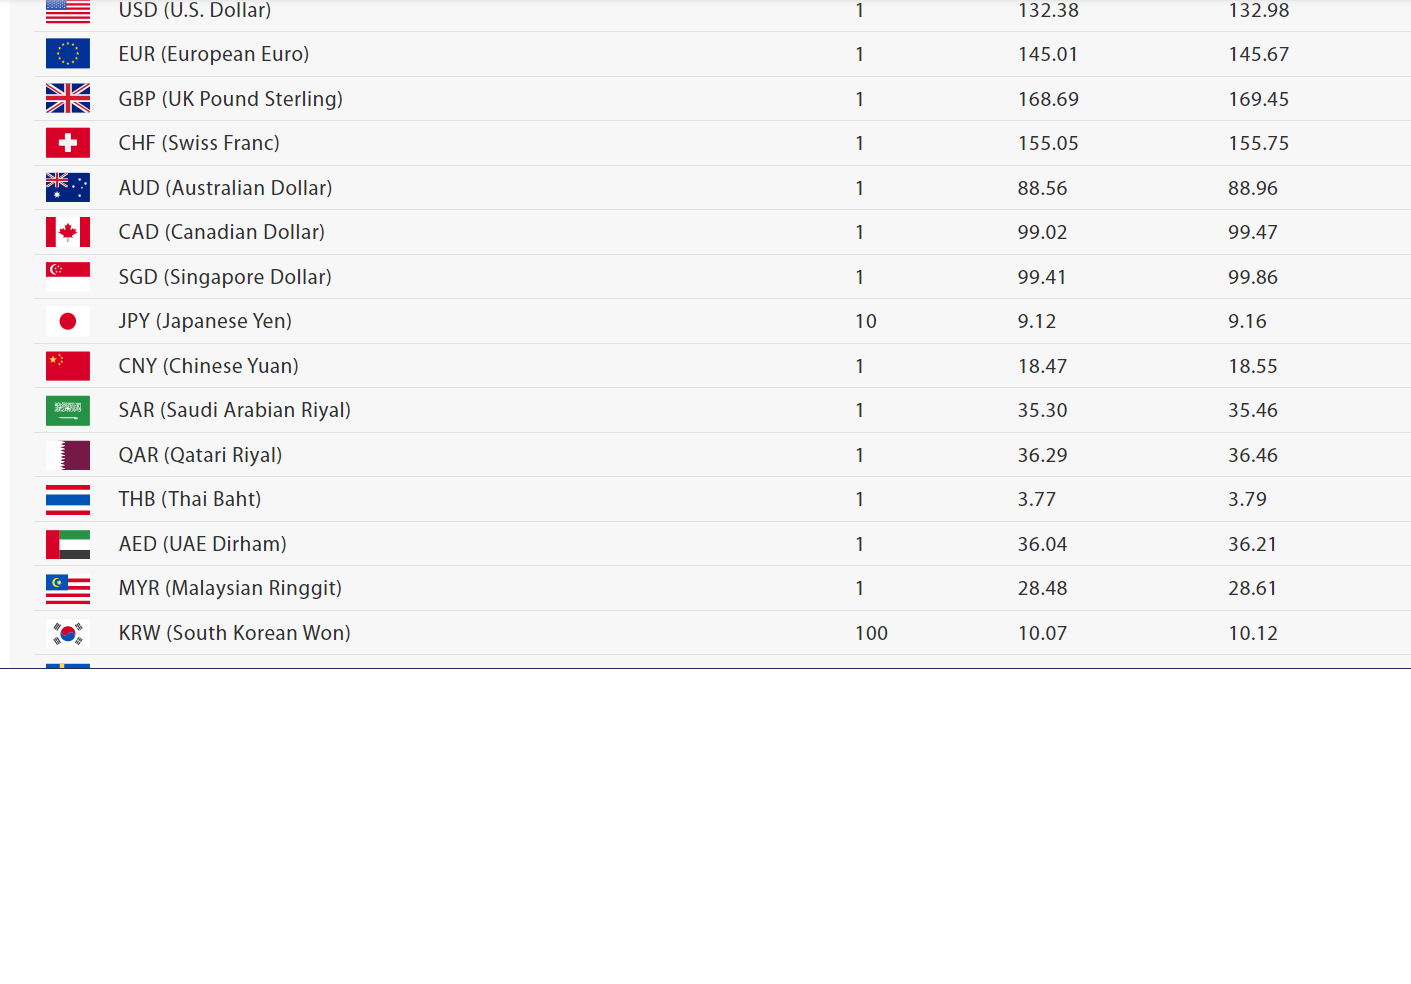Click the EUR (European Euro) label
This screenshot has width=1411, height=984.
[214, 54]
